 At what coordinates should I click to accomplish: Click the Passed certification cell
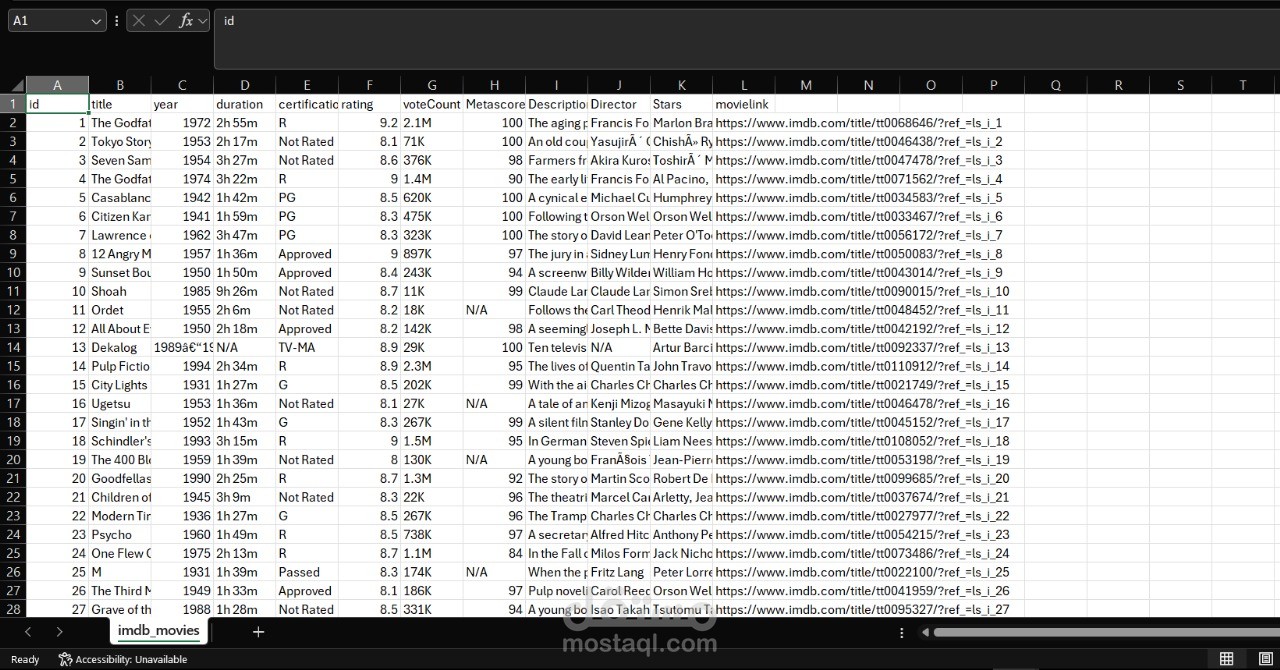(306, 572)
